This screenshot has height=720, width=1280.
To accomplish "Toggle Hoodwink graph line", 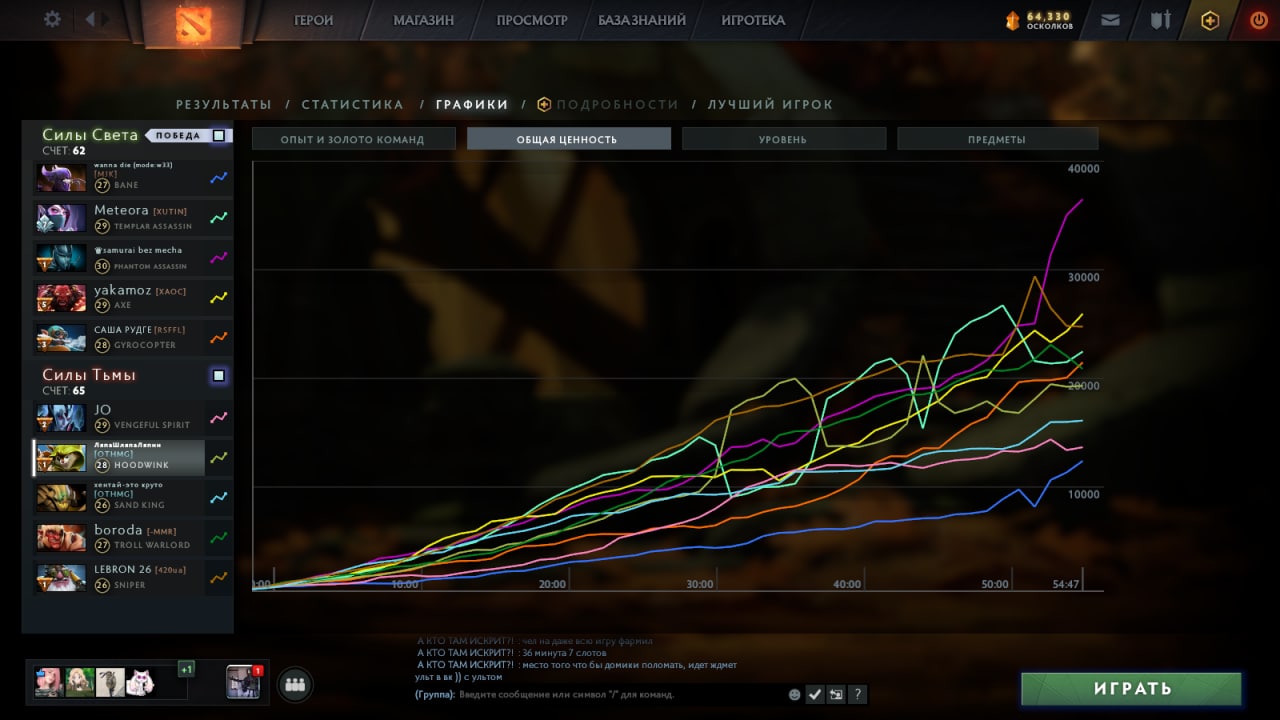I will [x=219, y=458].
